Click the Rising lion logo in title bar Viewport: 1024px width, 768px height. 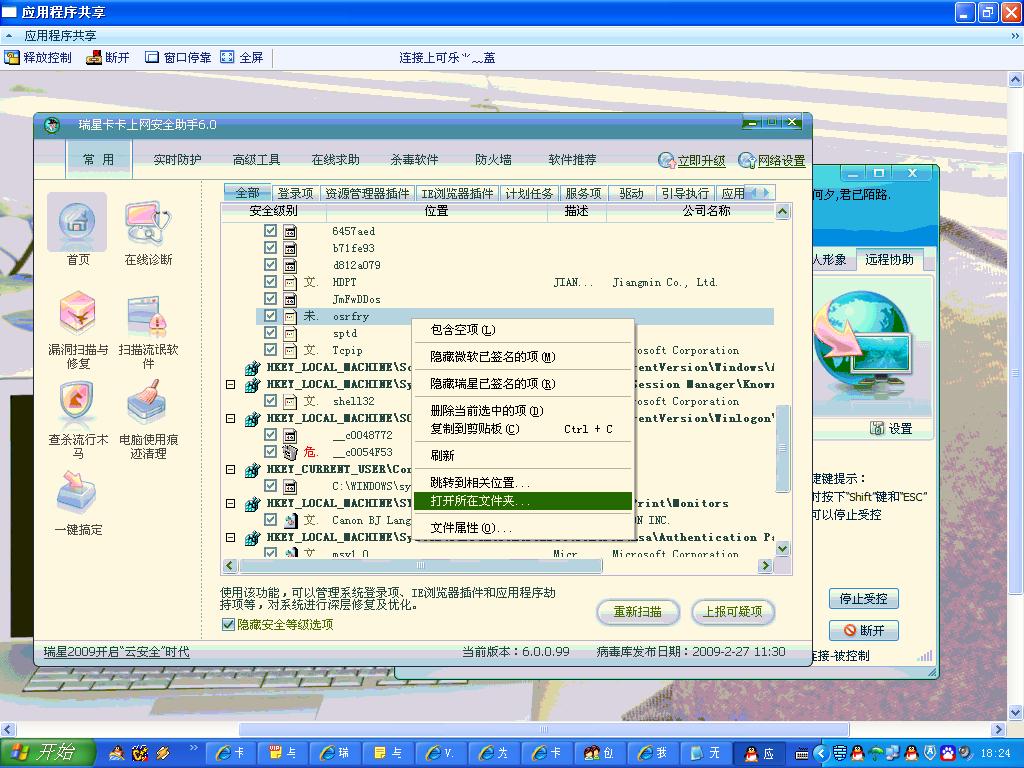(x=52, y=124)
